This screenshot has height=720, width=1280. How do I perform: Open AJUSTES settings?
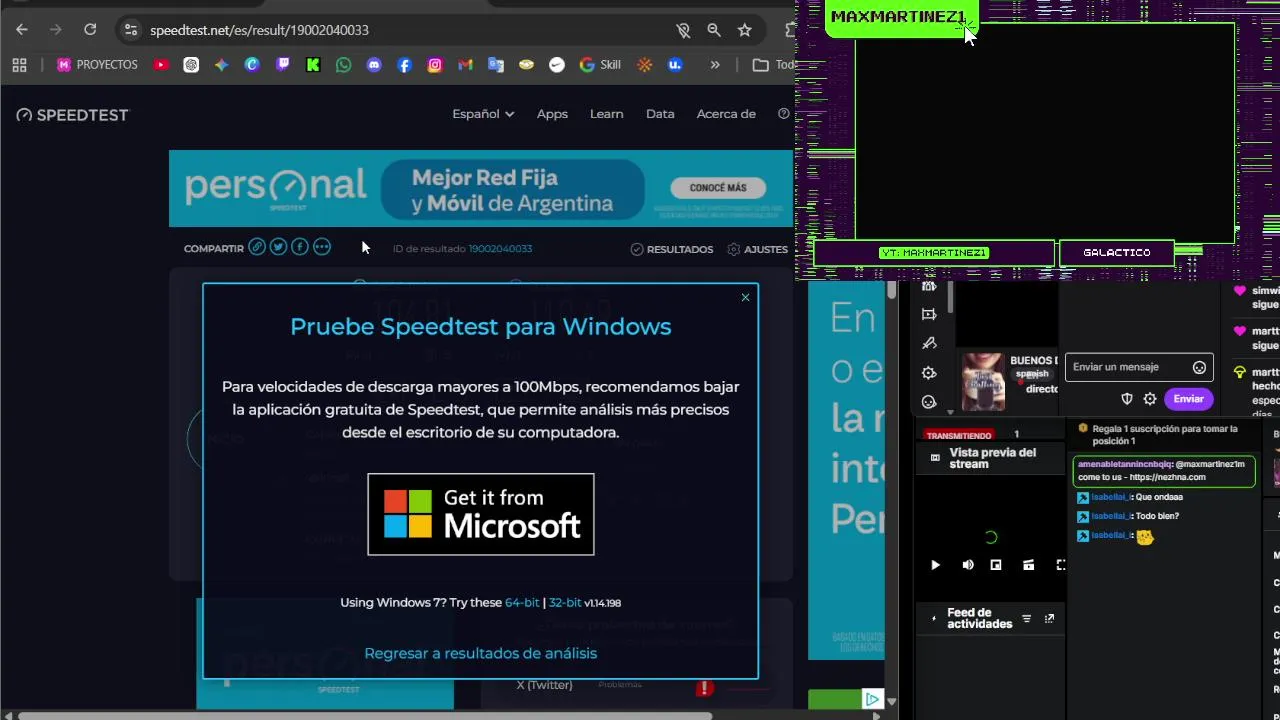(757, 249)
